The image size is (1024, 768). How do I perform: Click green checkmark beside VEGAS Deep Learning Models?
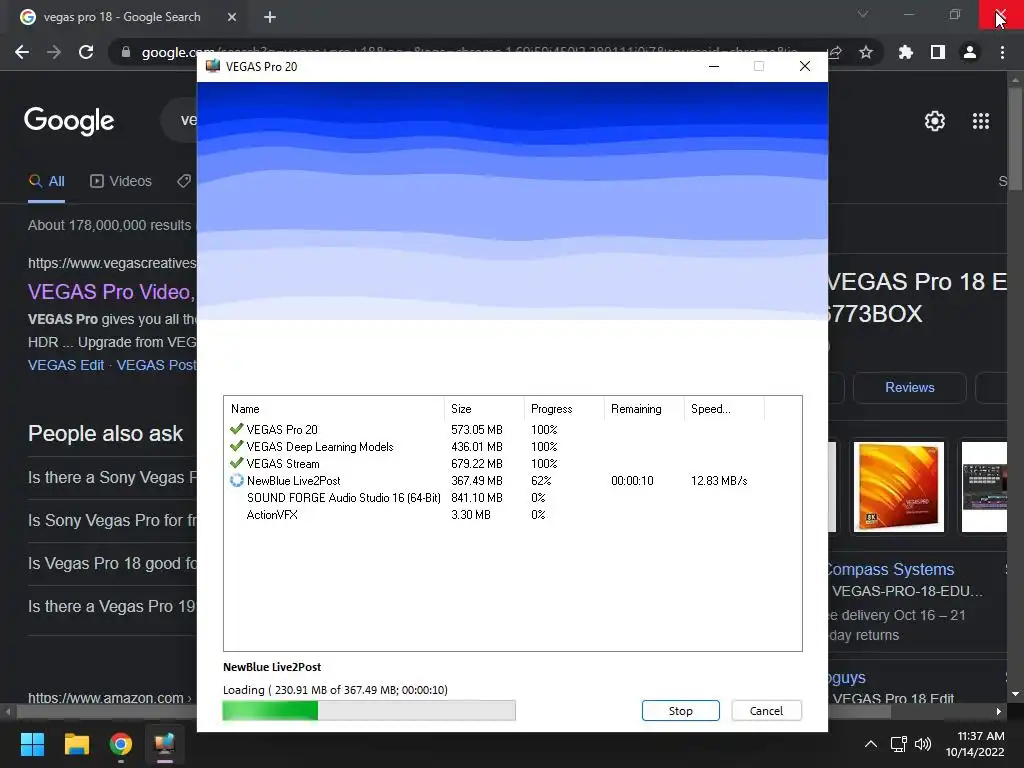tap(236, 446)
